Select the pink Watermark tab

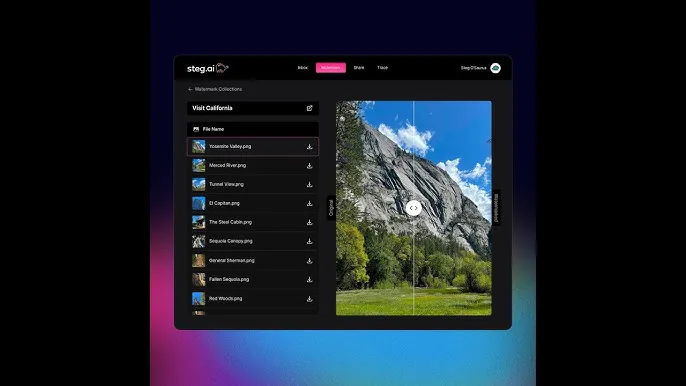pyautogui.click(x=331, y=68)
